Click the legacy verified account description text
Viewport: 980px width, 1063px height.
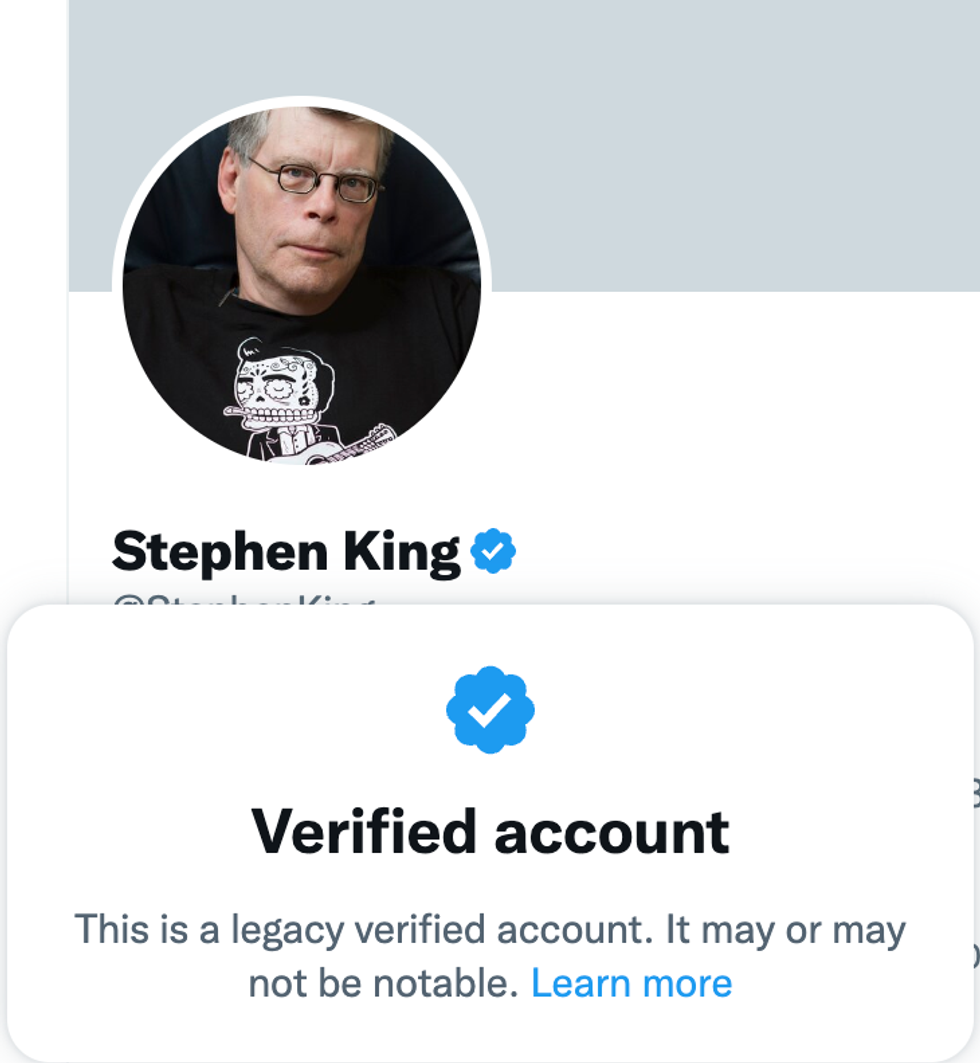pyautogui.click(x=490, y=930)
